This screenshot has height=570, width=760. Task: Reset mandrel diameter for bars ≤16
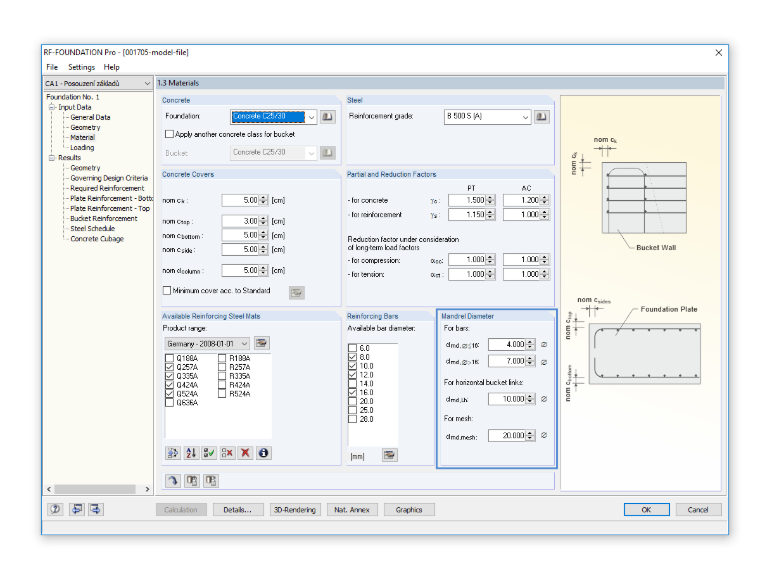544,345
